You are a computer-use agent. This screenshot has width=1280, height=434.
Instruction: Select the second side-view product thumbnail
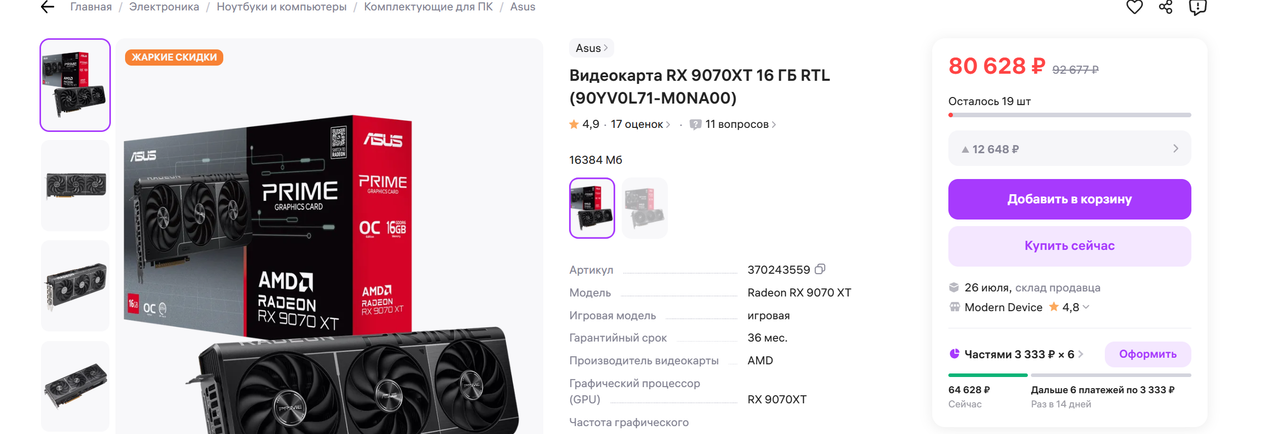tap(75, 185)
